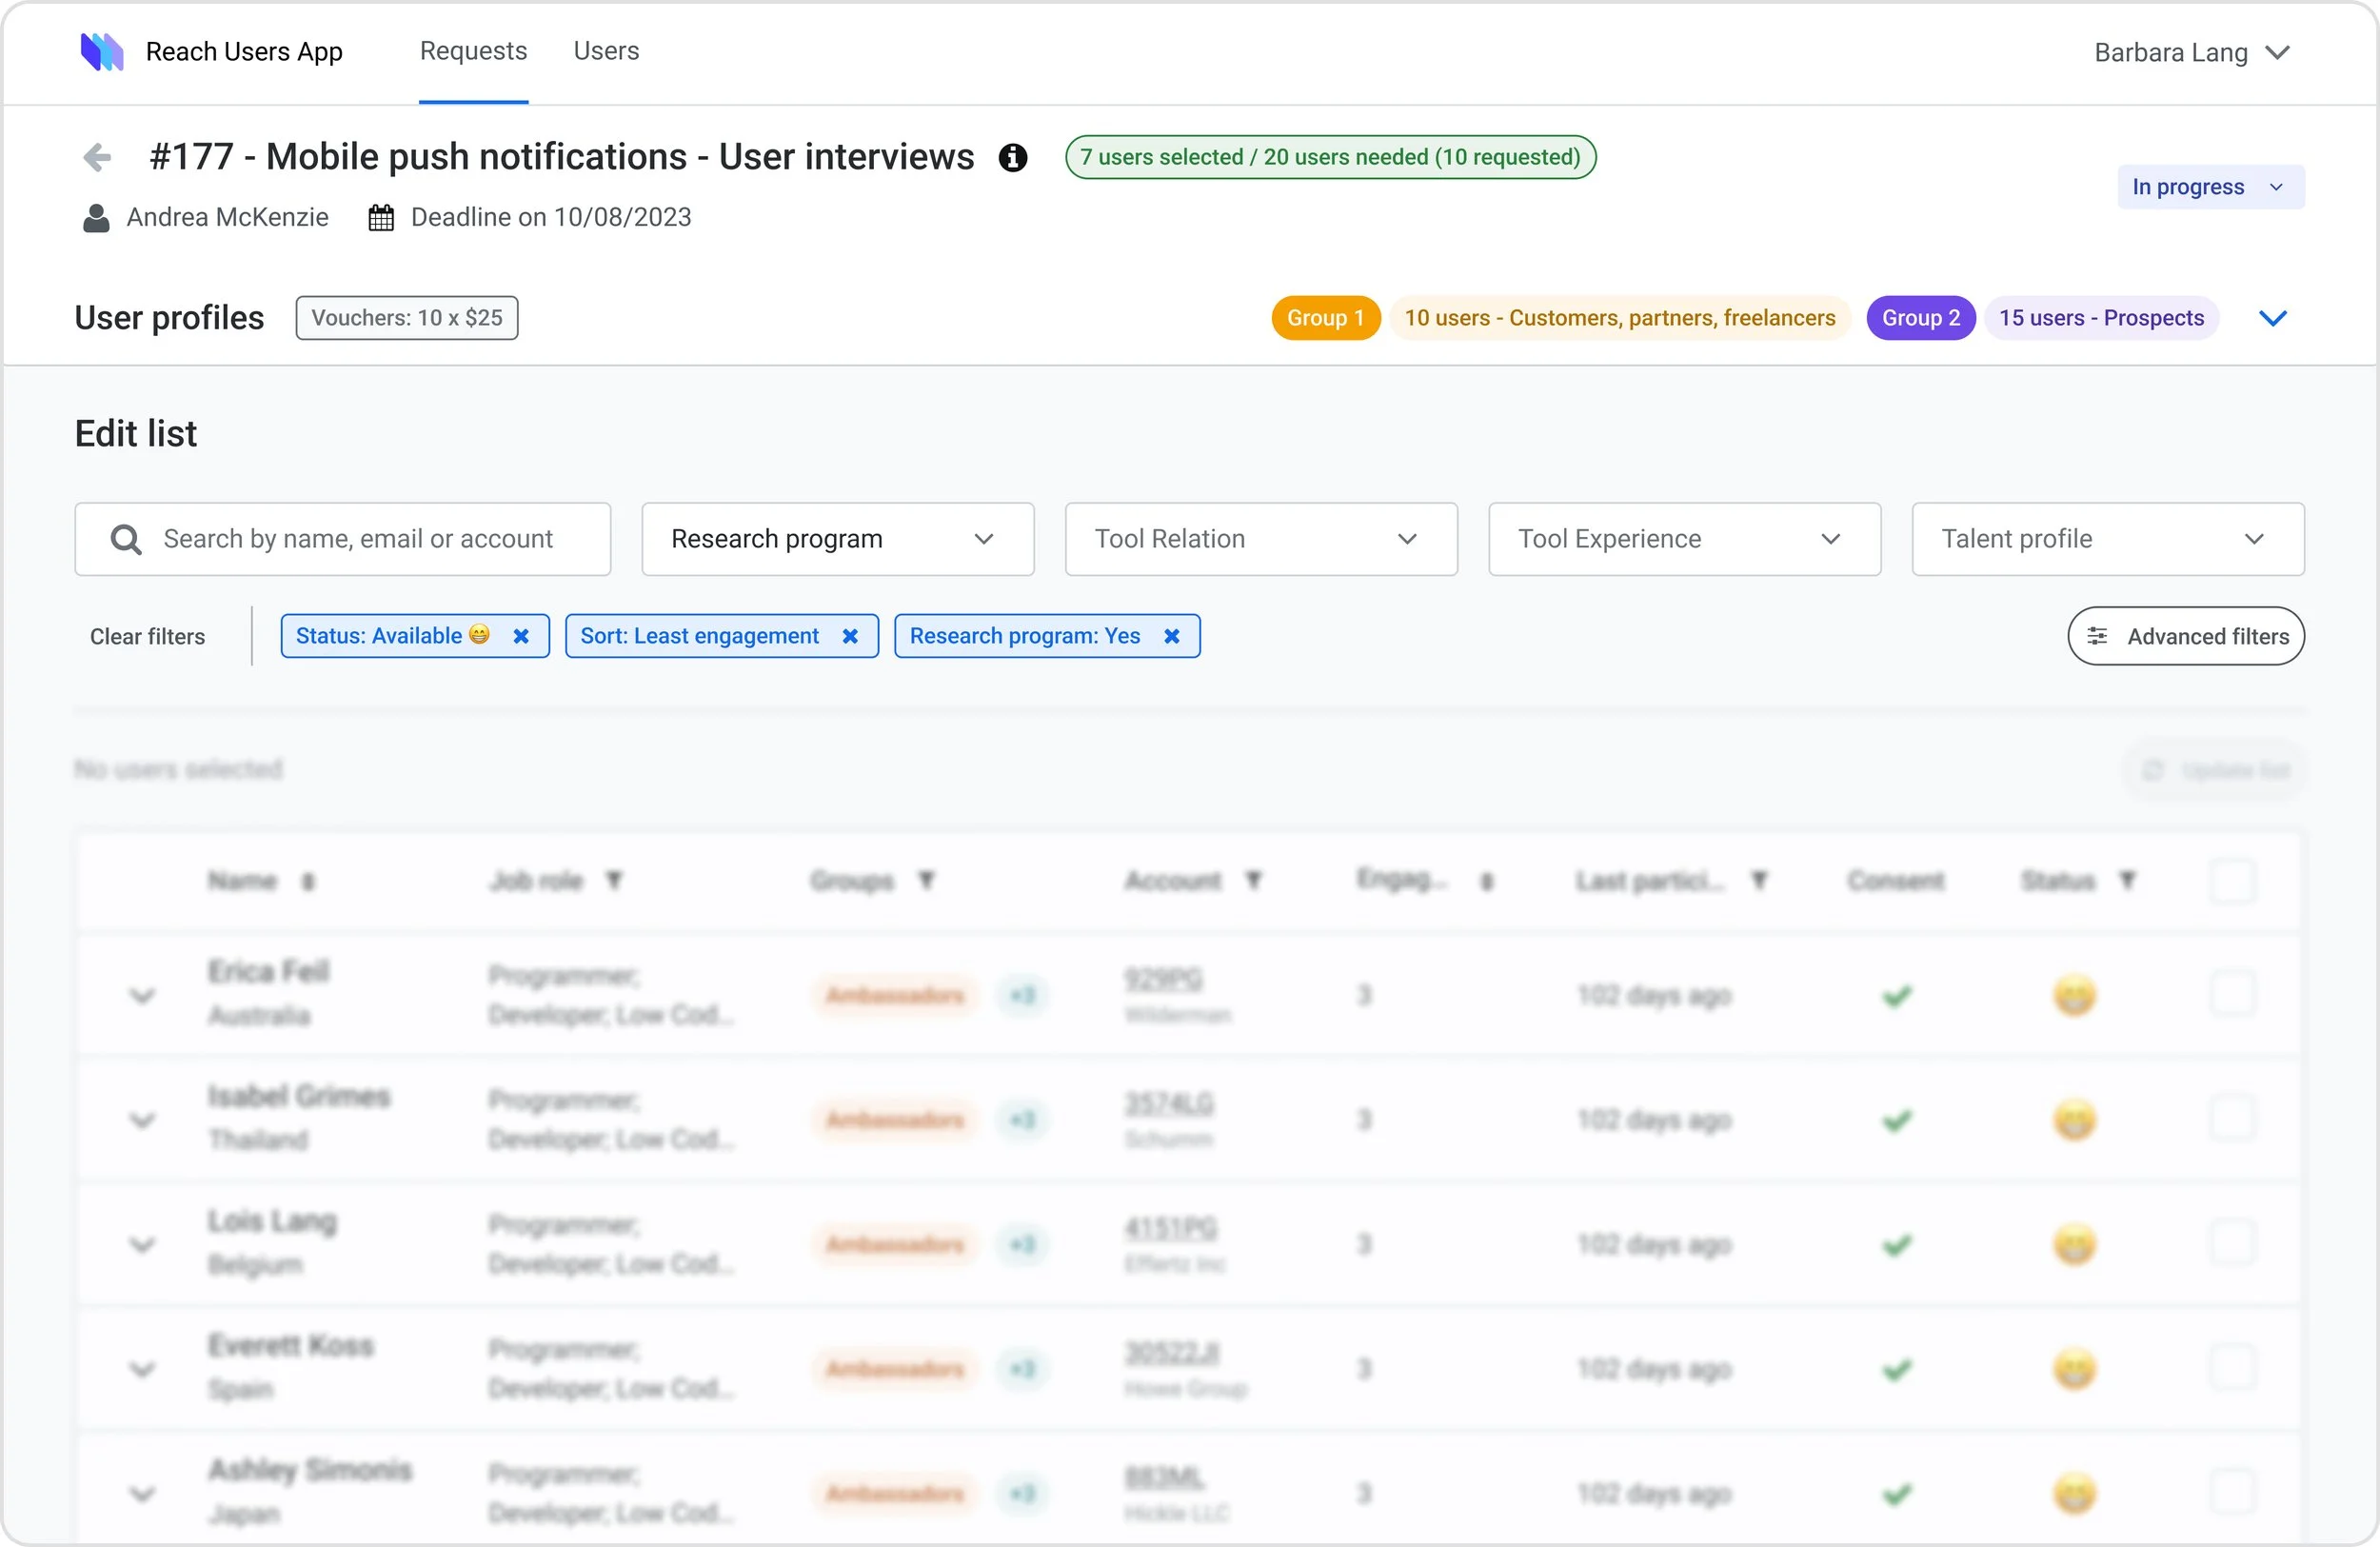Click the orange Group 1 badge

(x=1325, y=318)
